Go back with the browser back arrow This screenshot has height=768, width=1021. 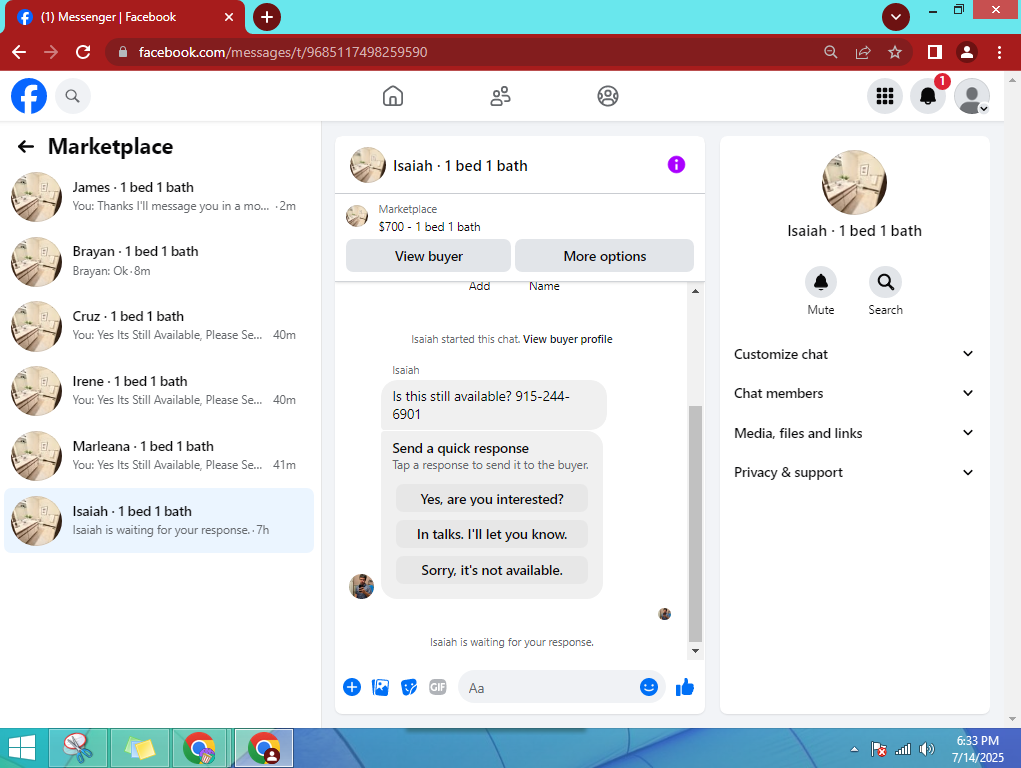click(x=19, y=52)
